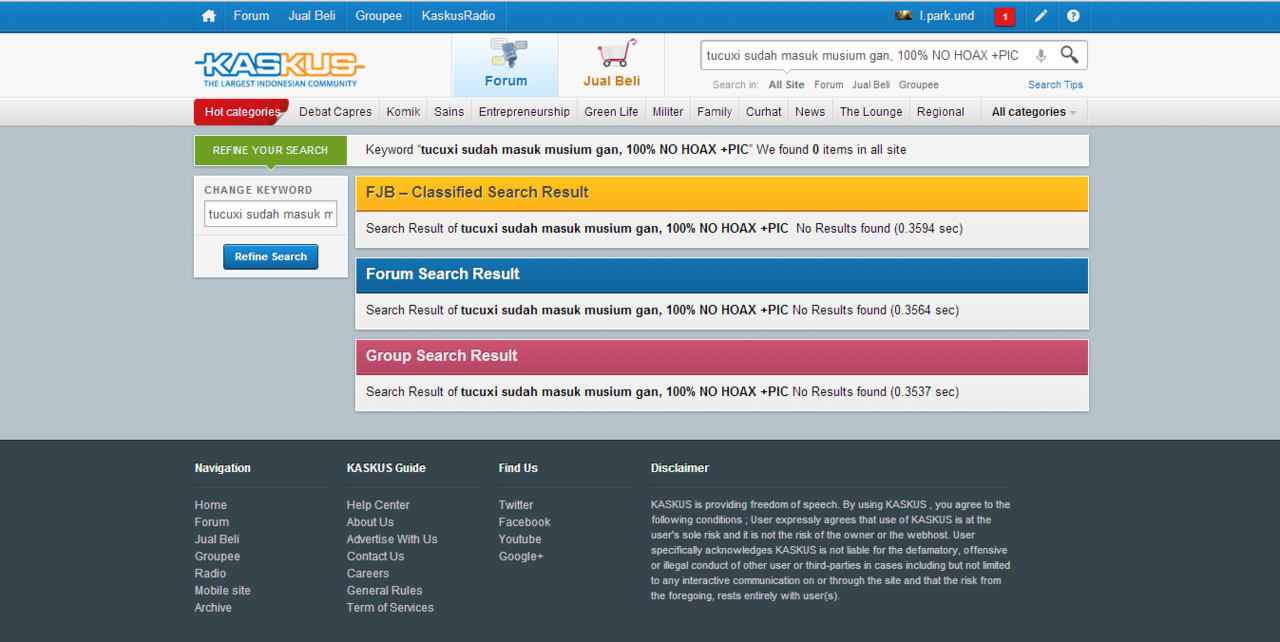This screenshot has width=1280, height=642.
Task: Open the Regional category
Action: point(940,112)
